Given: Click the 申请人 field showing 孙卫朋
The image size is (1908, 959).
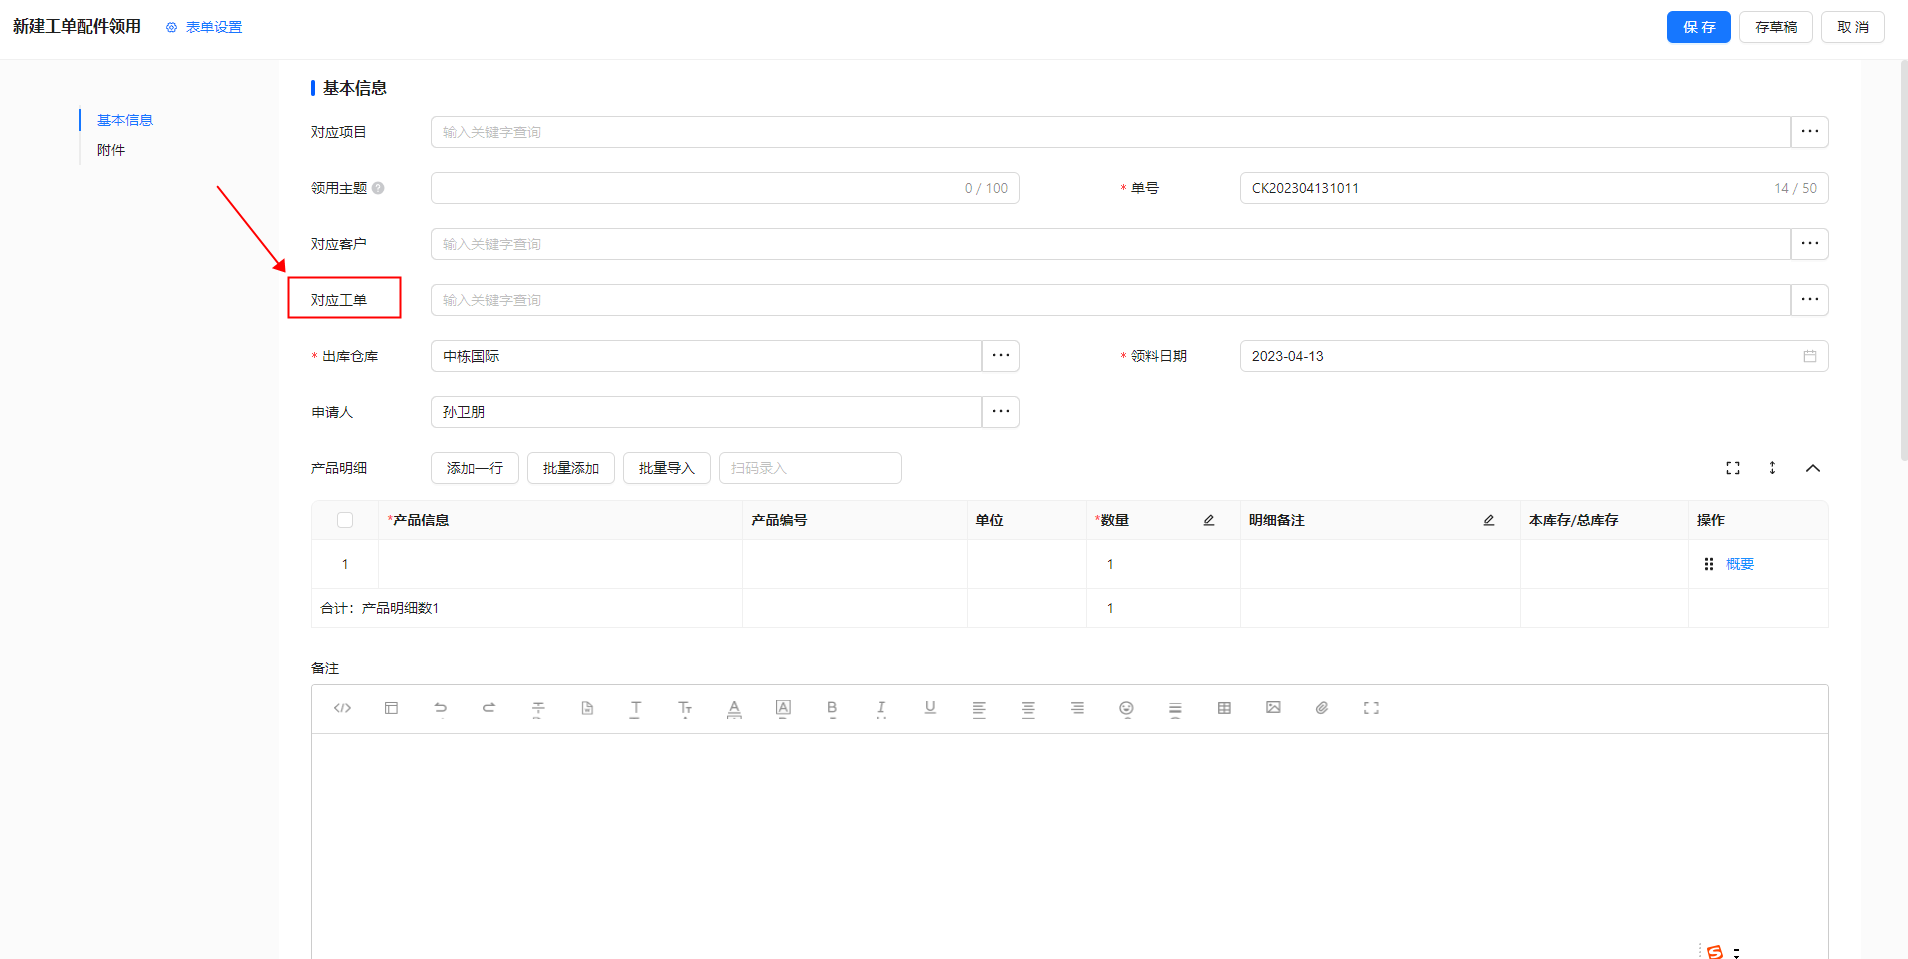Looking at the screenshot, I should pyautogui.click(x=706, y=412).
